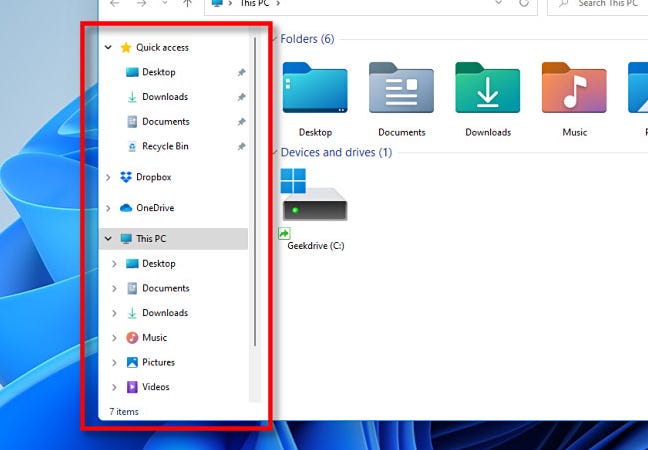Screen dimensions: 648x450
Task: Collapse the This PC tree node
Action: (x=109, y=239)
